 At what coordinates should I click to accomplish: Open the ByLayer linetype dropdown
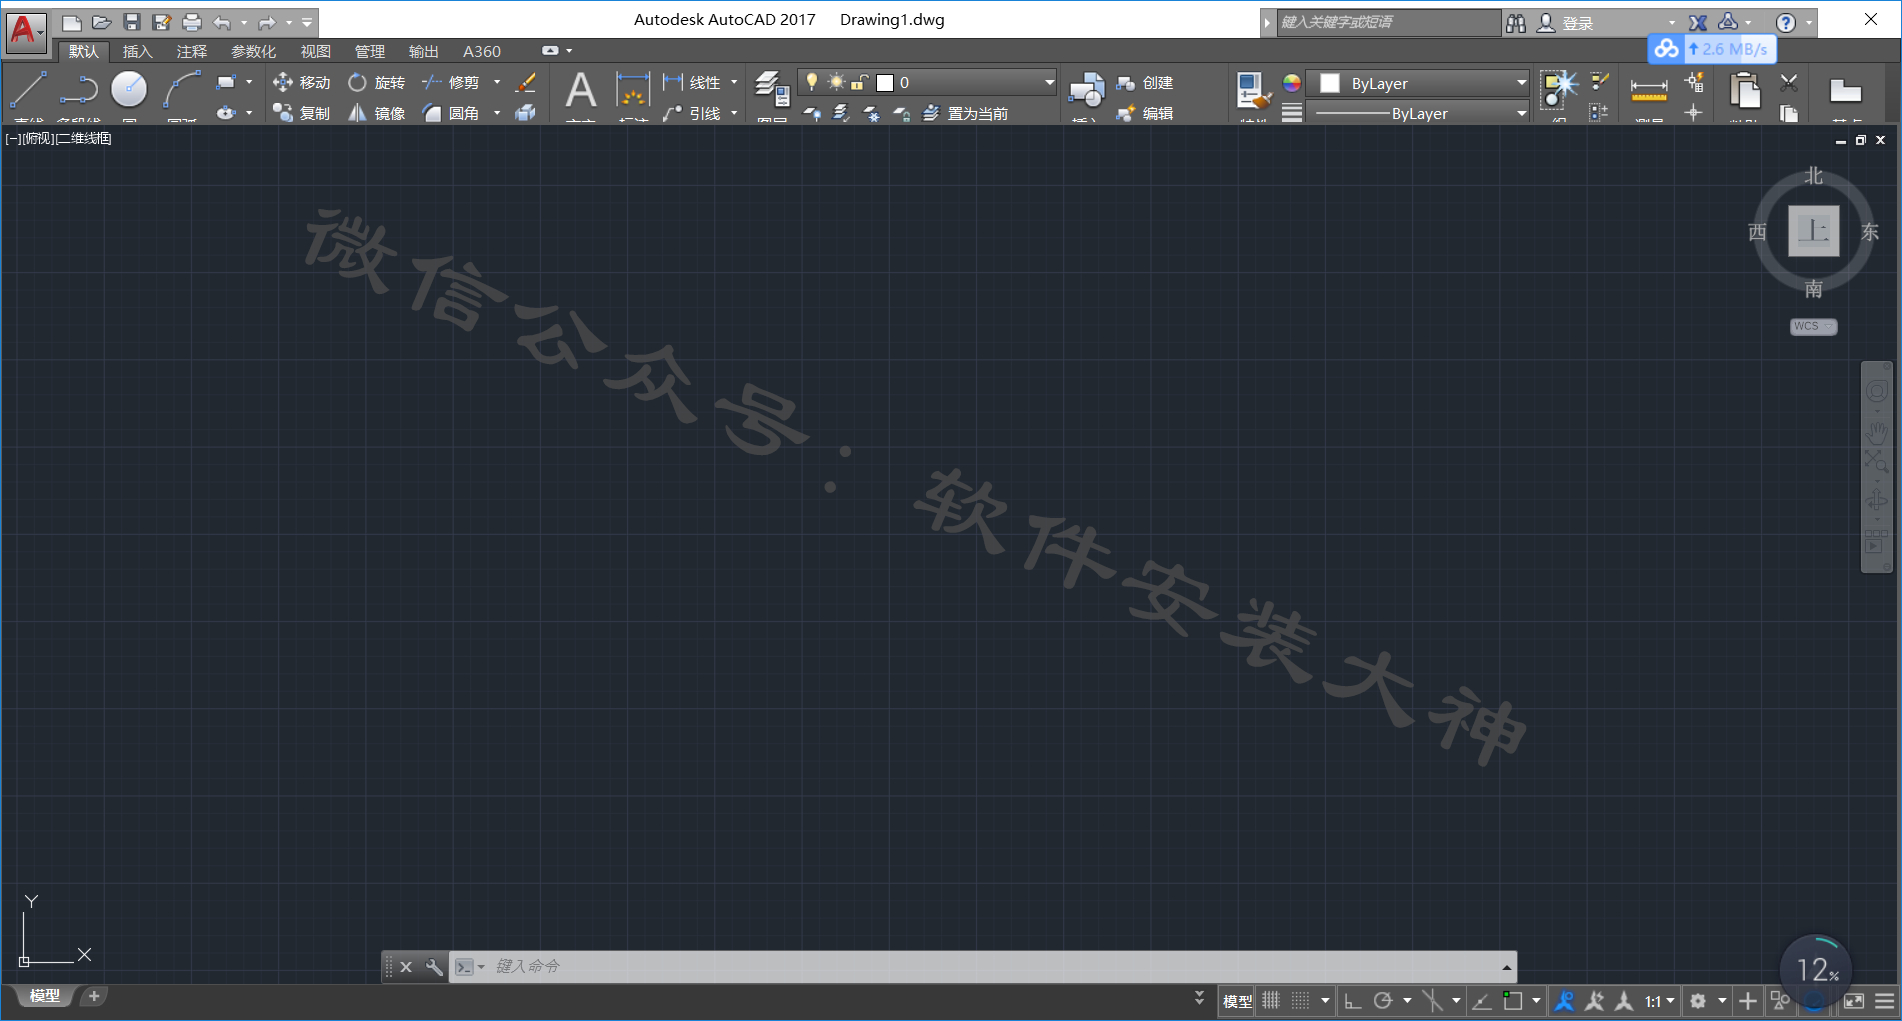click(x=1419, y=113)
